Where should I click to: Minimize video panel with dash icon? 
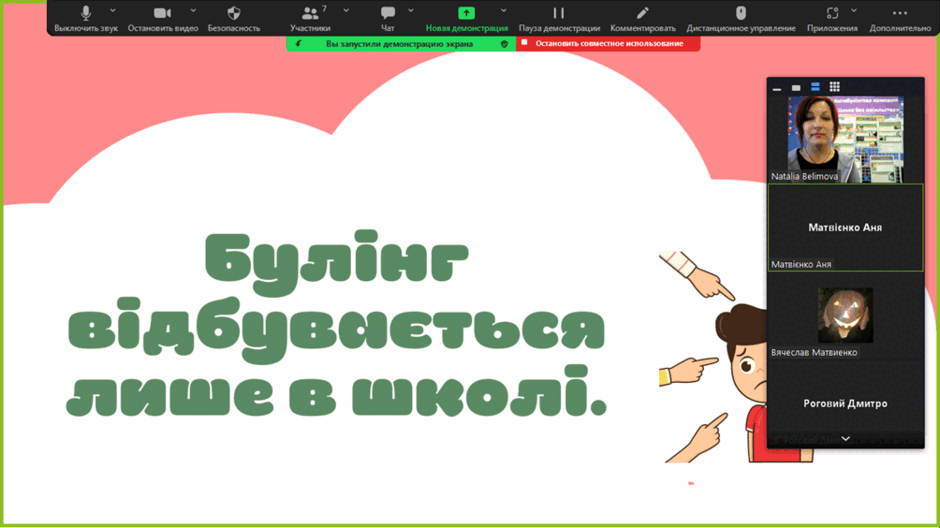click(777, 88)
